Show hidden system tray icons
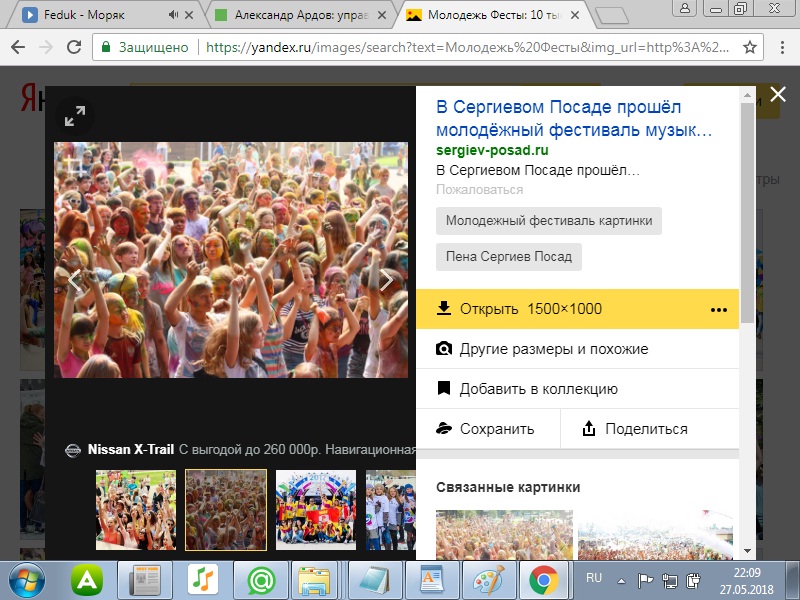 click(621, 581)
